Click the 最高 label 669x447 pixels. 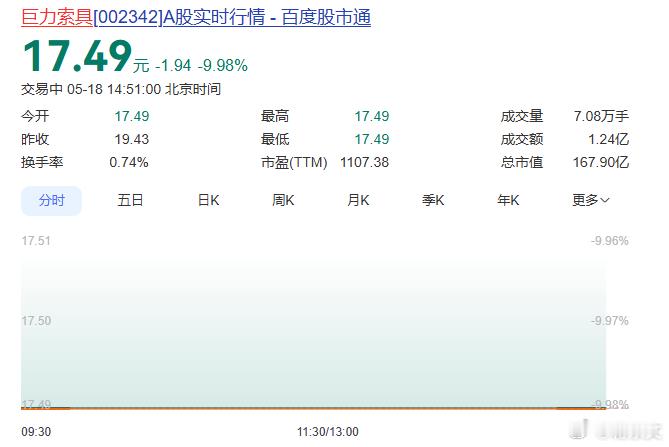[x=275, y=116]
